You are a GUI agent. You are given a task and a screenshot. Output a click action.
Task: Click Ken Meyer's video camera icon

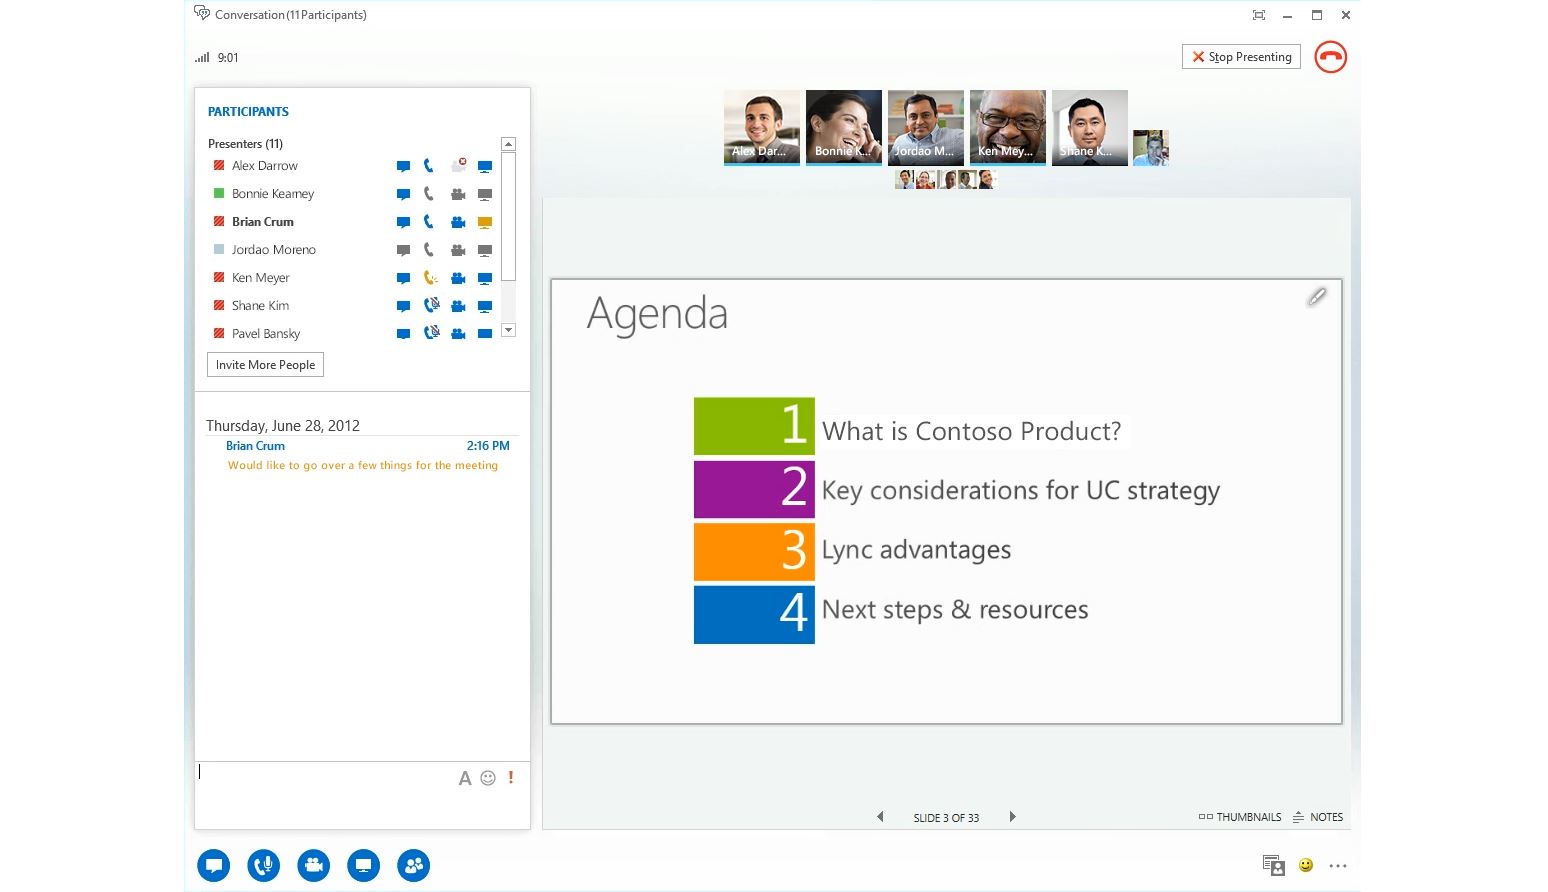point(458,278)
